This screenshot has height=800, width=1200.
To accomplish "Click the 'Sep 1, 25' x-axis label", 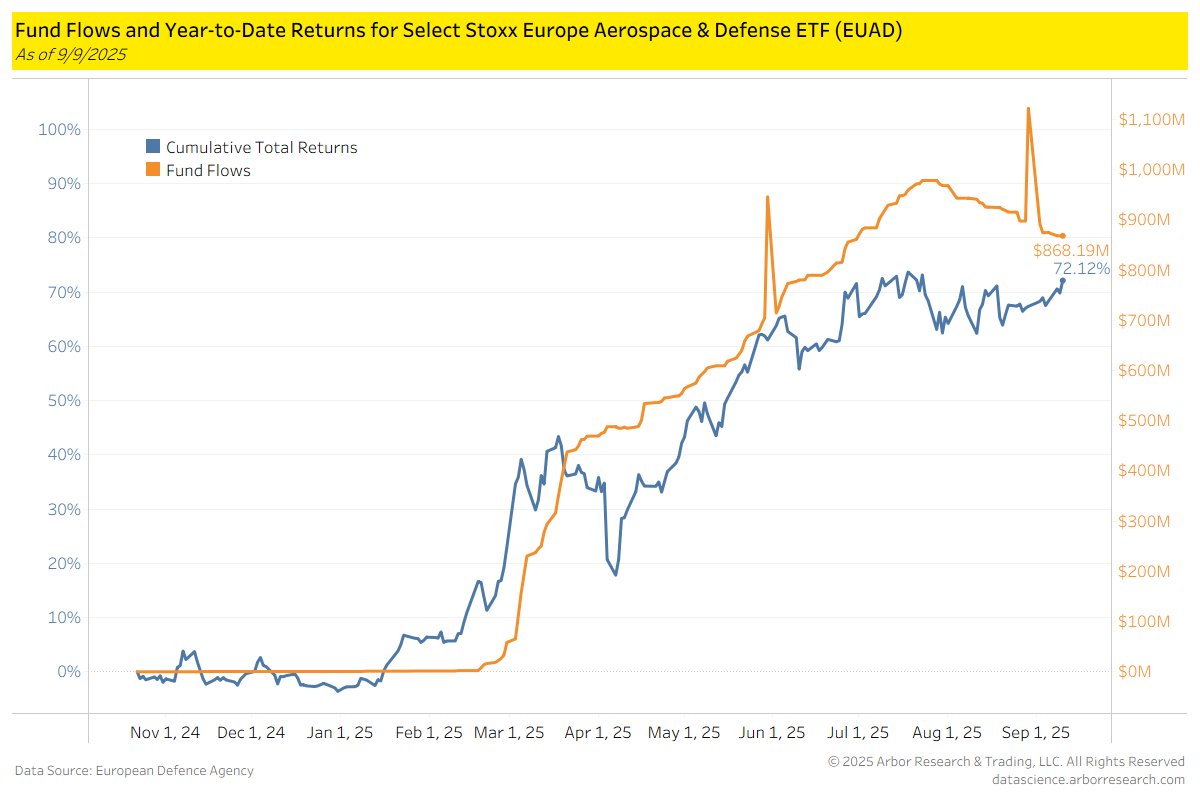I will tap(1036, 732).
